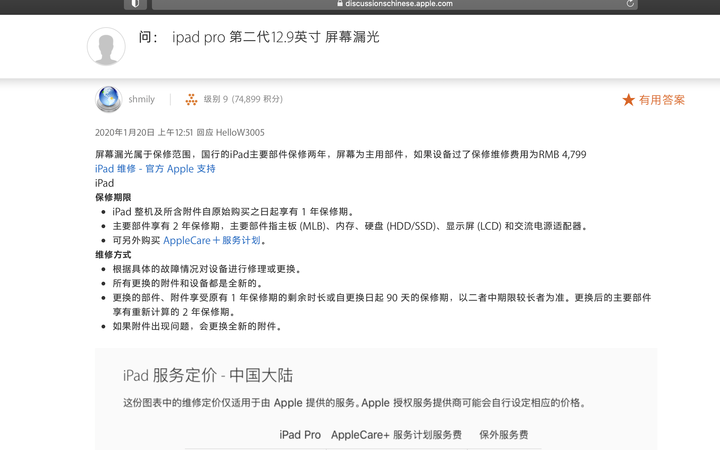Click the 维修方式 heading
720x450 pixels.
tap(113, 255)
